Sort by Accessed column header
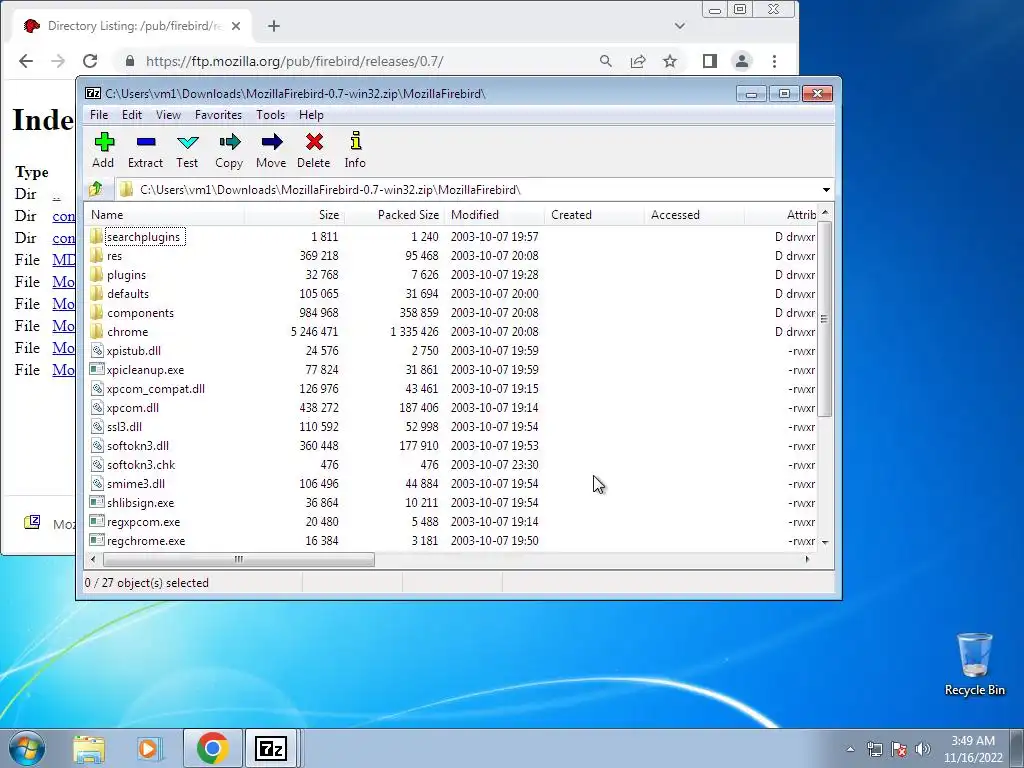Image resolution: width=1024 pixels, height=768 pixels. 694,215
